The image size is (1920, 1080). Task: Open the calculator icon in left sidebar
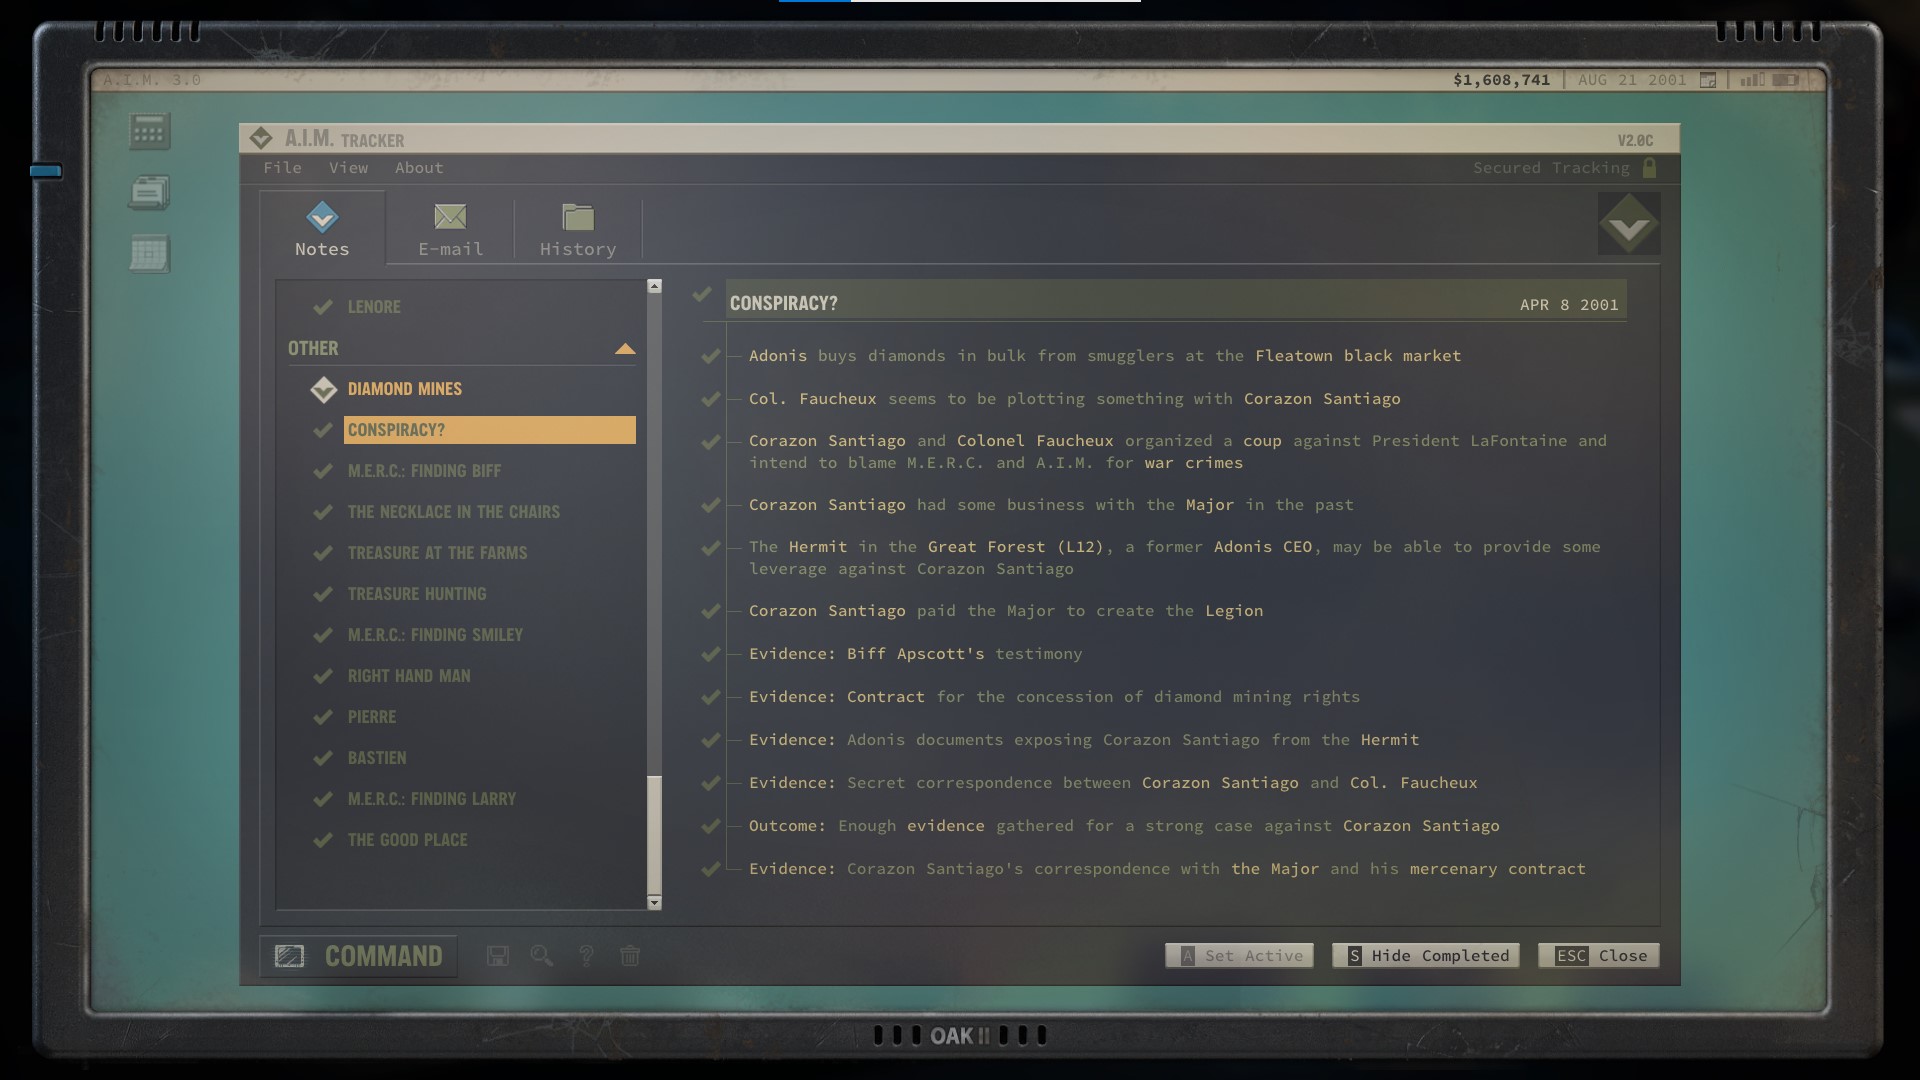(149, 132)
